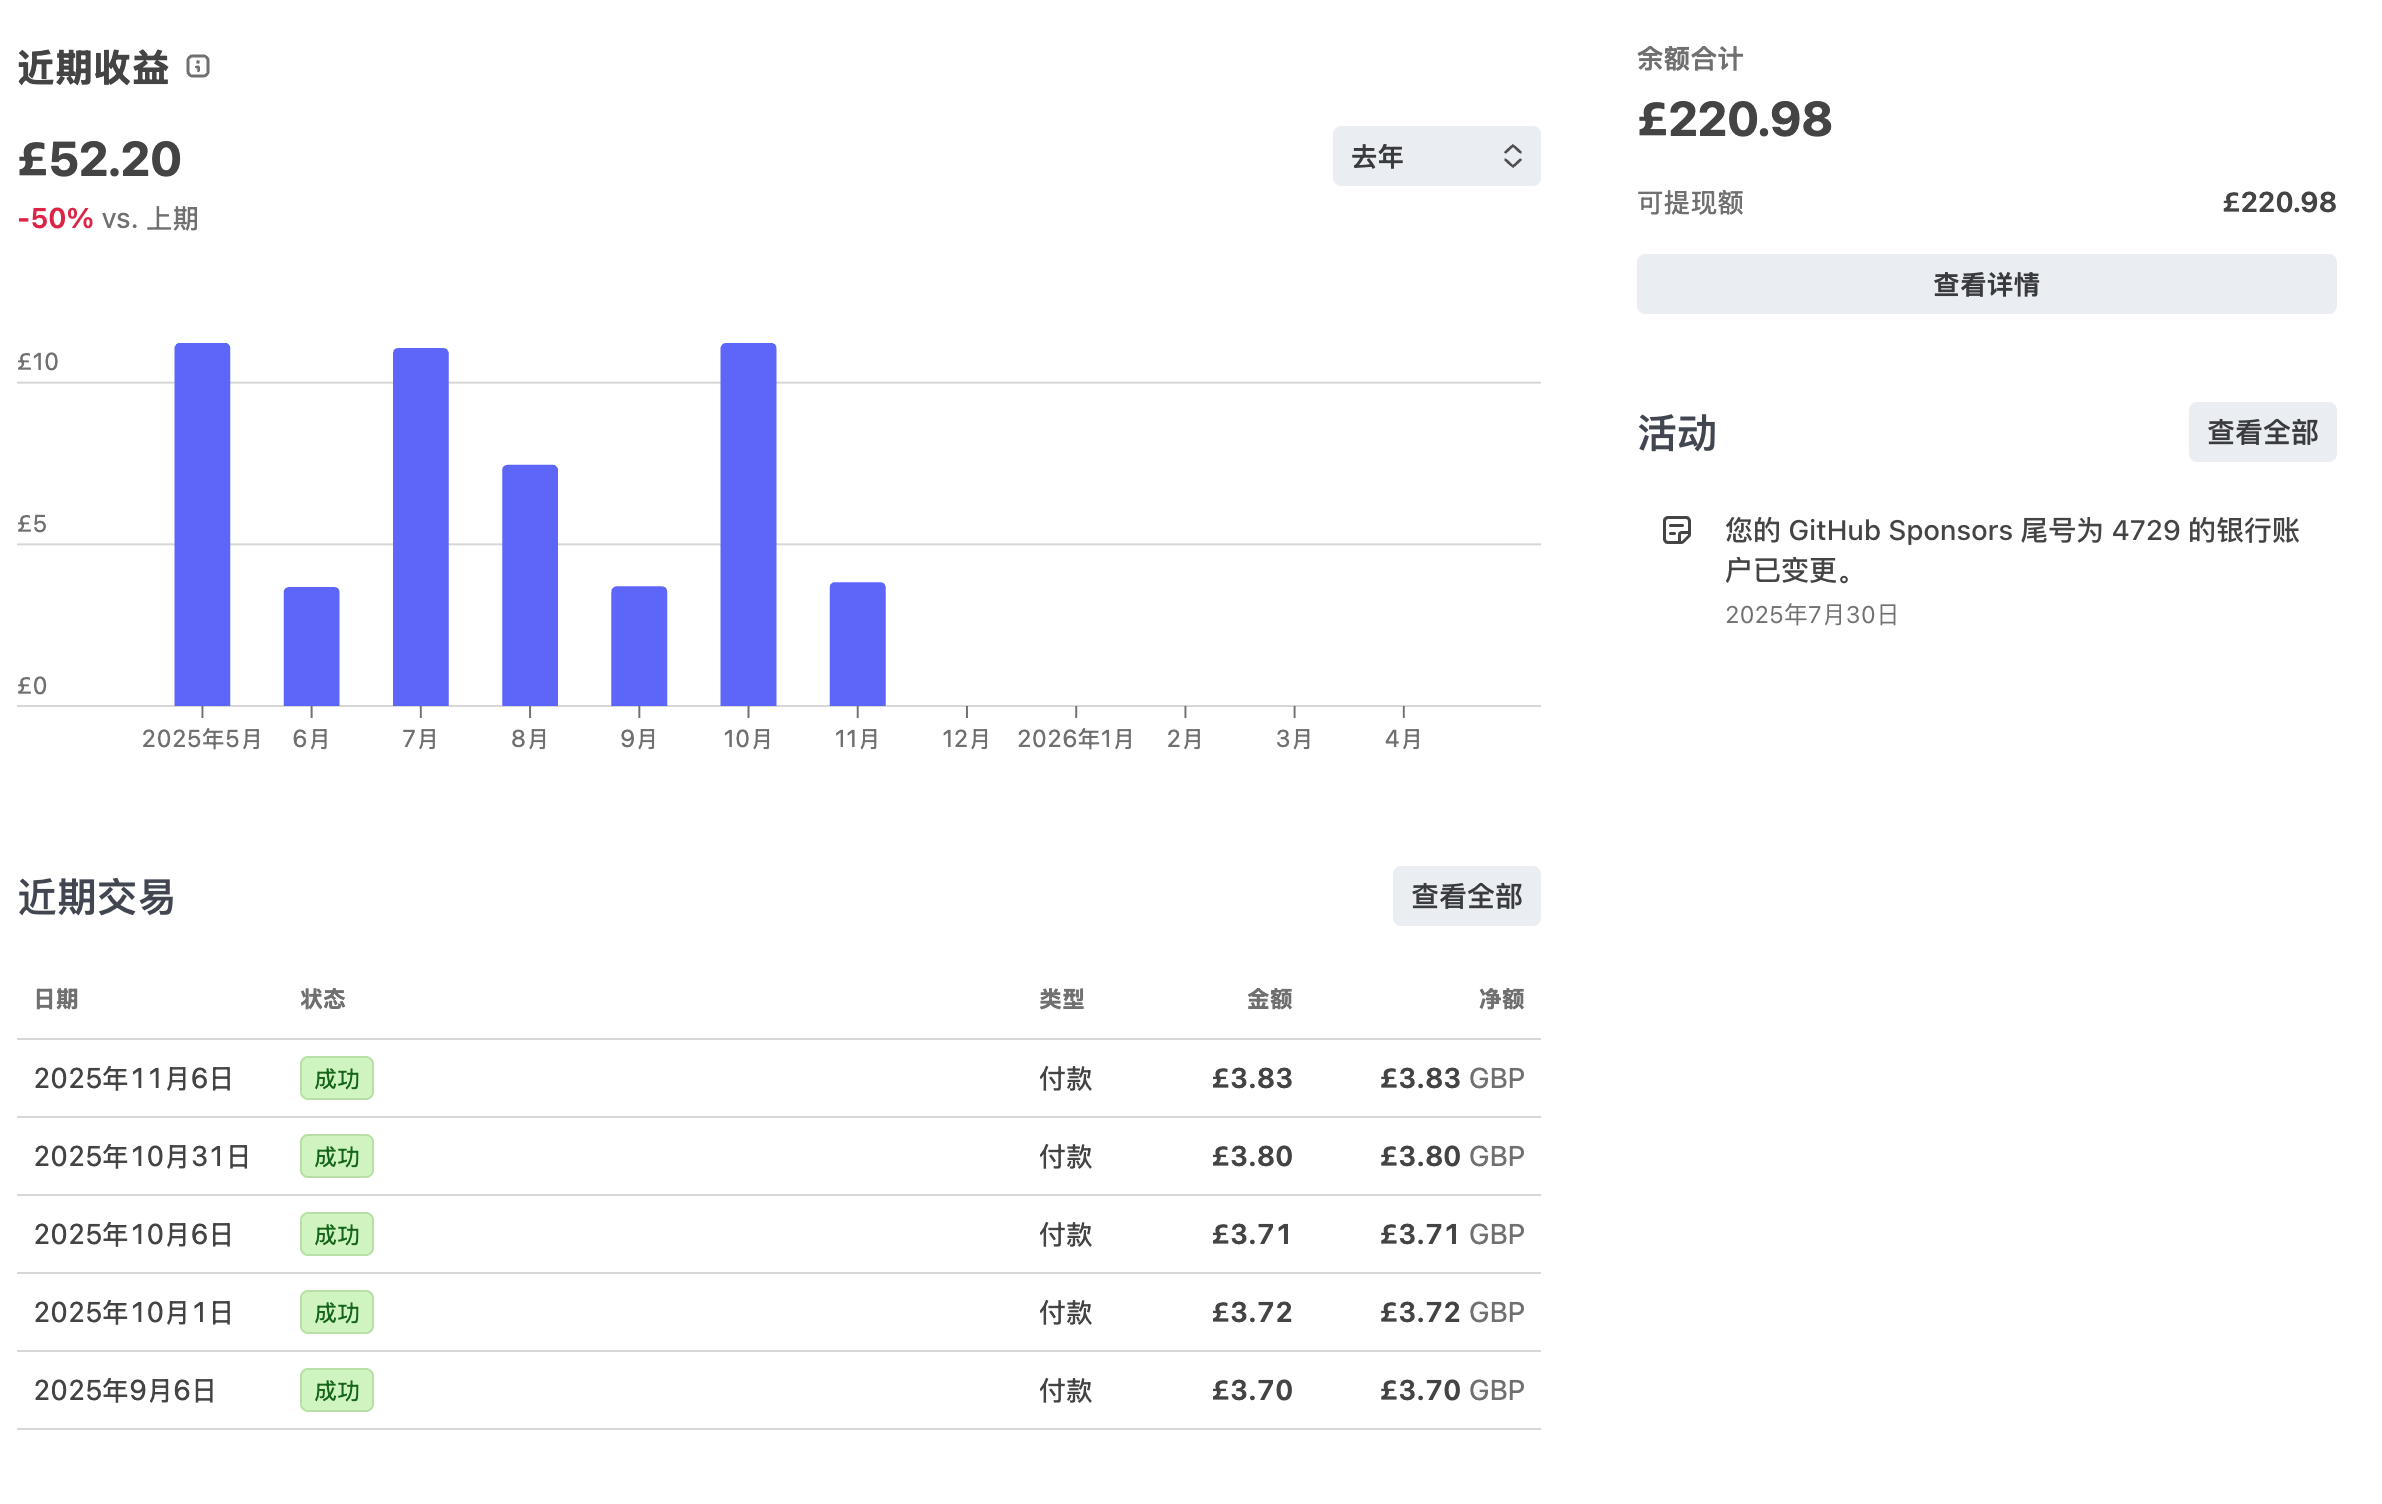Click 查看全部 next to 近期交易
This screenshot has height=1504, width=2382.
click(1465, 896)
